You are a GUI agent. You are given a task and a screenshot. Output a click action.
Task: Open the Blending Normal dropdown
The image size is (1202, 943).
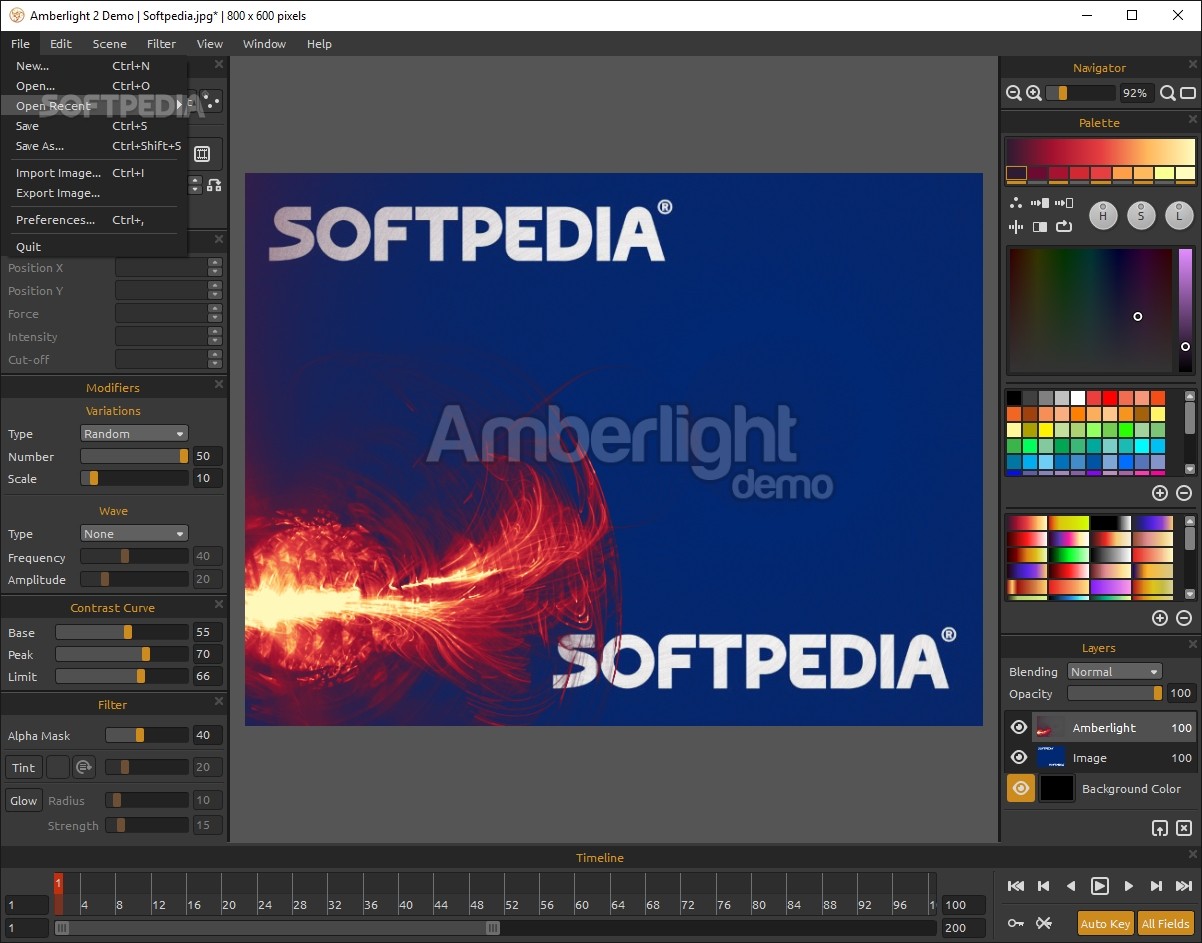pos(1114,671)
